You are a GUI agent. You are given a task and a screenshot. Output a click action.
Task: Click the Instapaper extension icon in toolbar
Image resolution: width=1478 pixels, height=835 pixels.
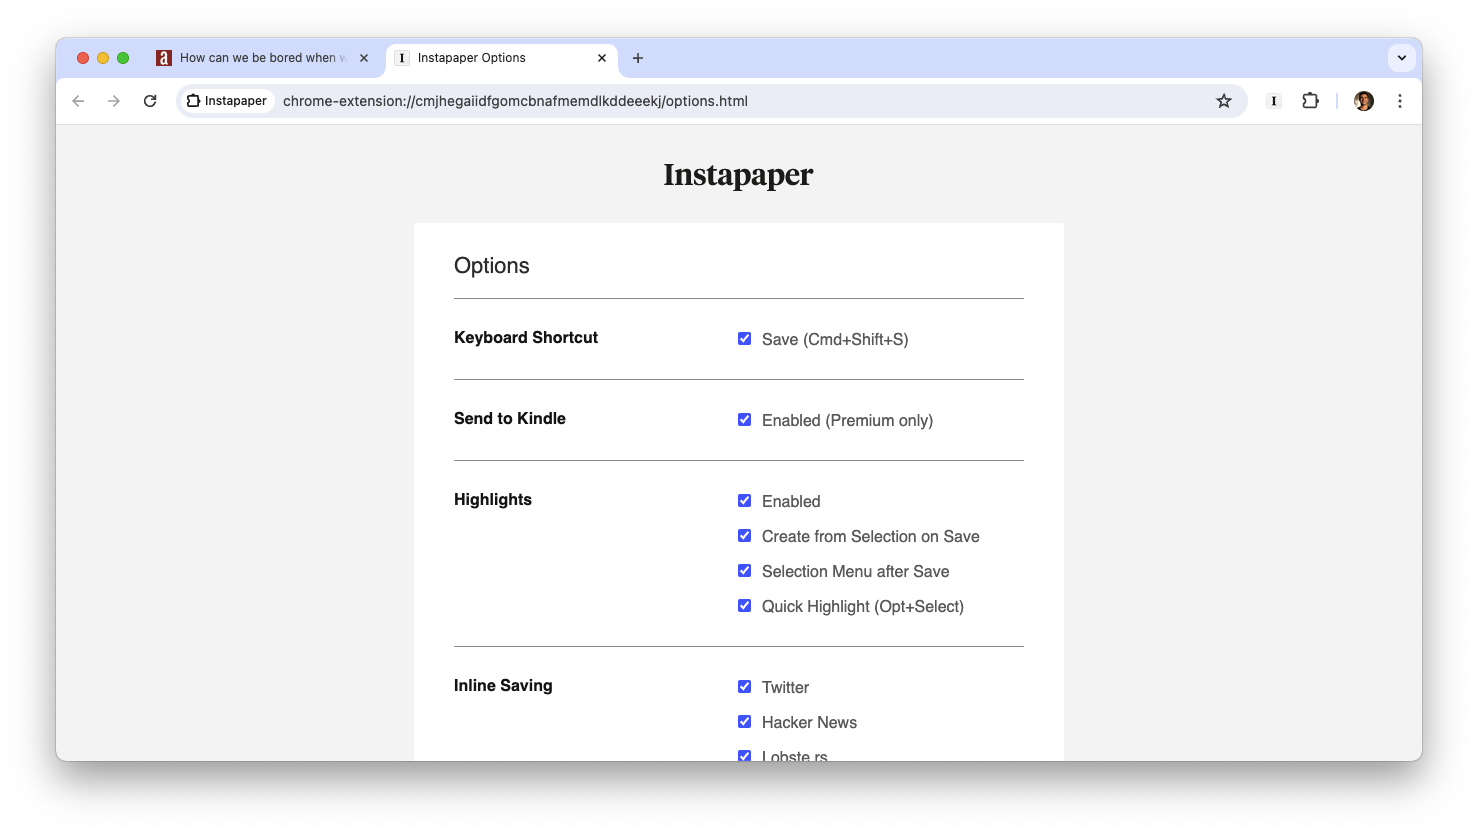click(1273, 101)
